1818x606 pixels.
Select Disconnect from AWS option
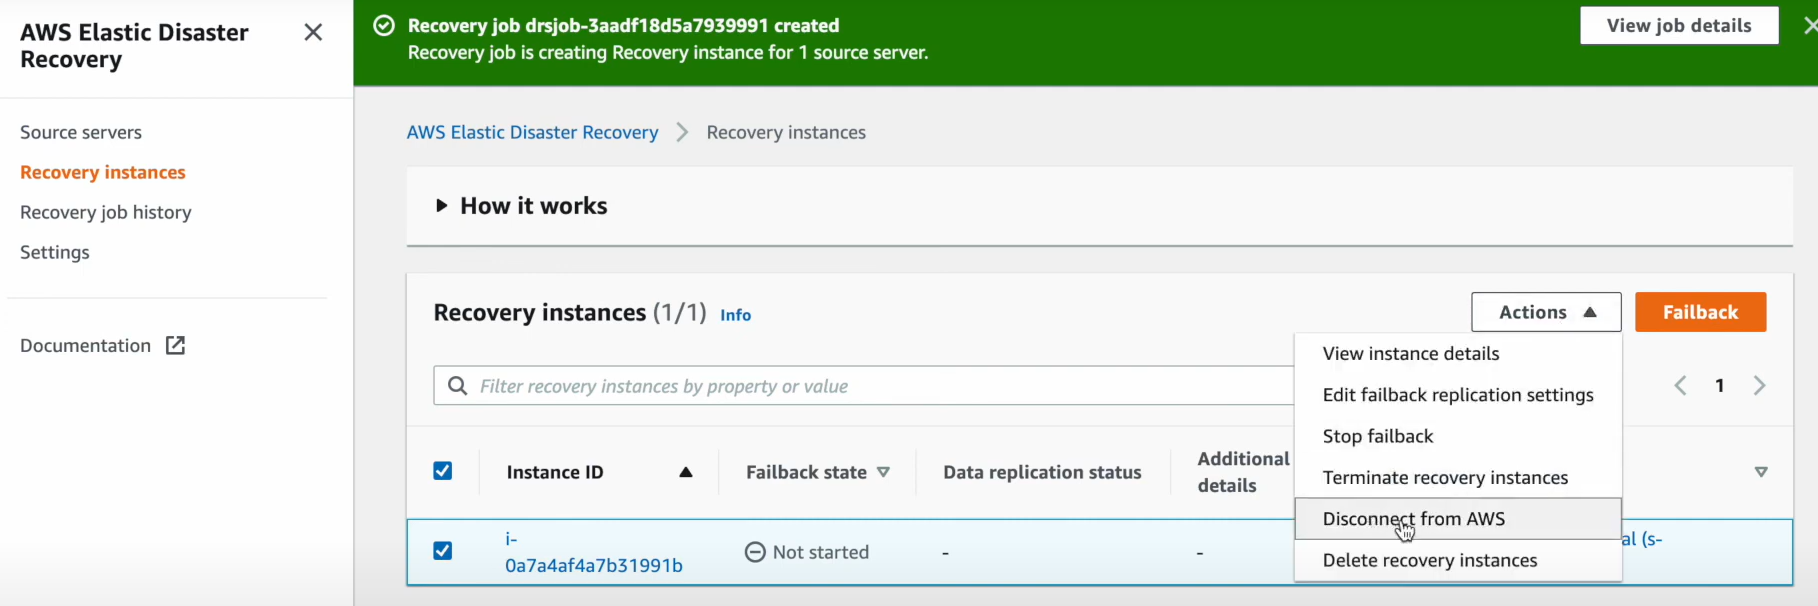coord(1458,519)
